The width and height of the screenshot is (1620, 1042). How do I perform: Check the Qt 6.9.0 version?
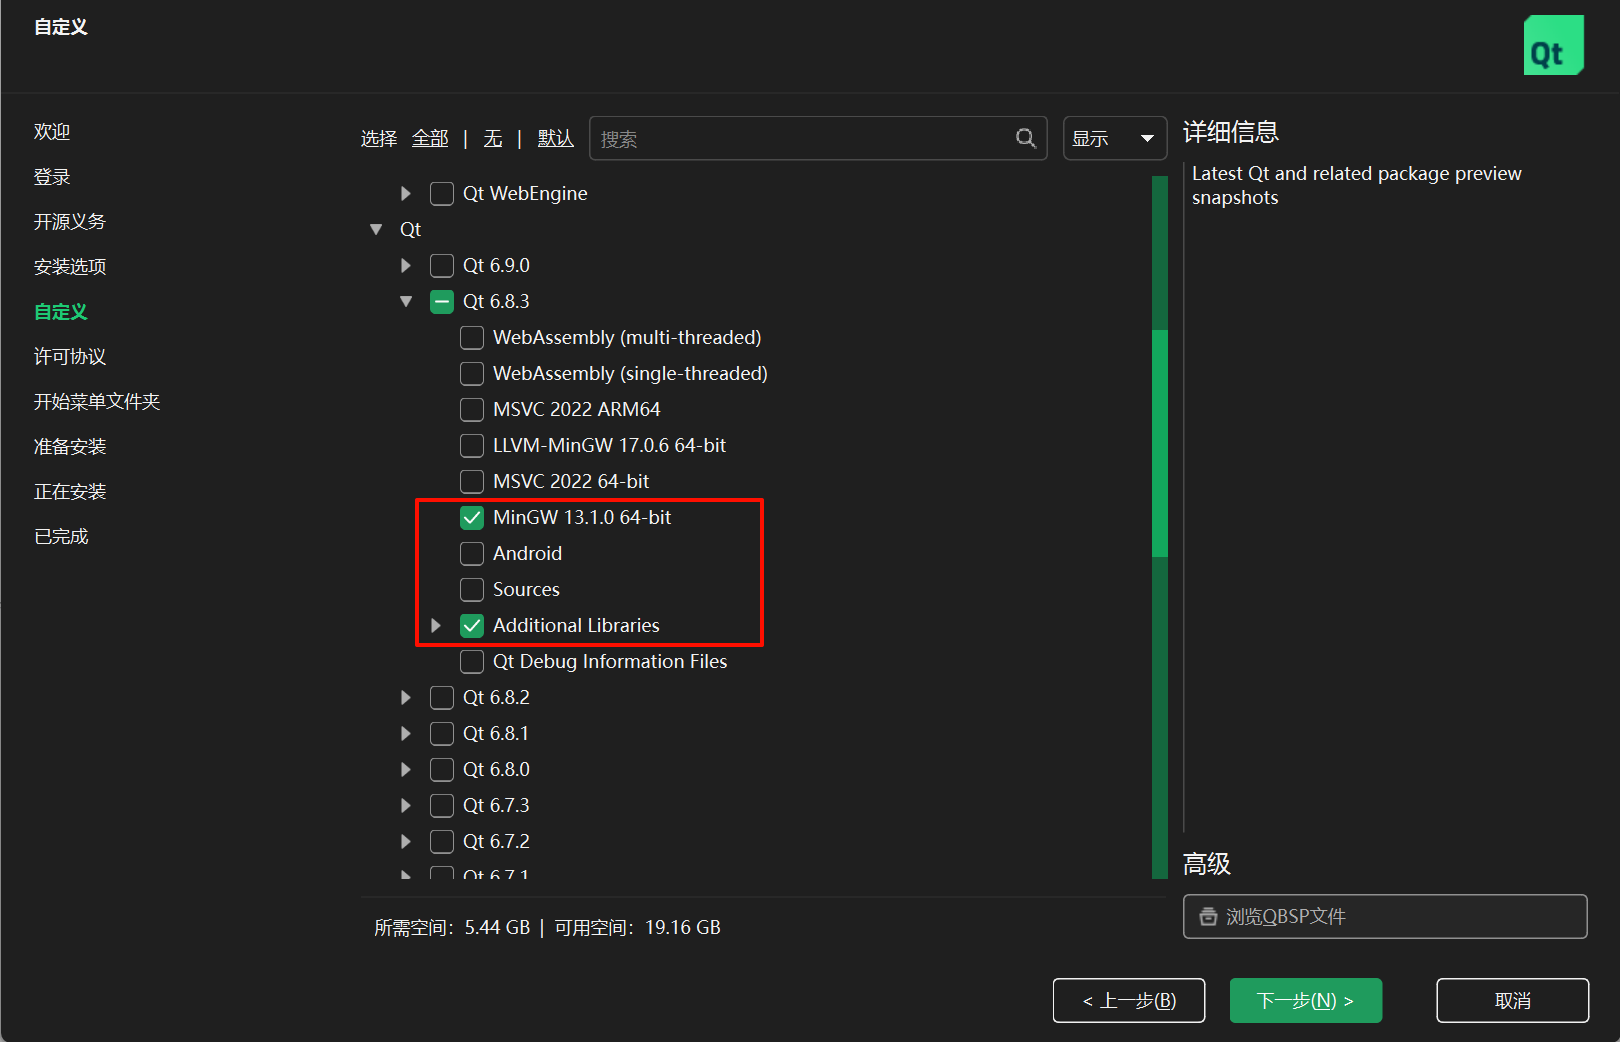coord(441,265)
